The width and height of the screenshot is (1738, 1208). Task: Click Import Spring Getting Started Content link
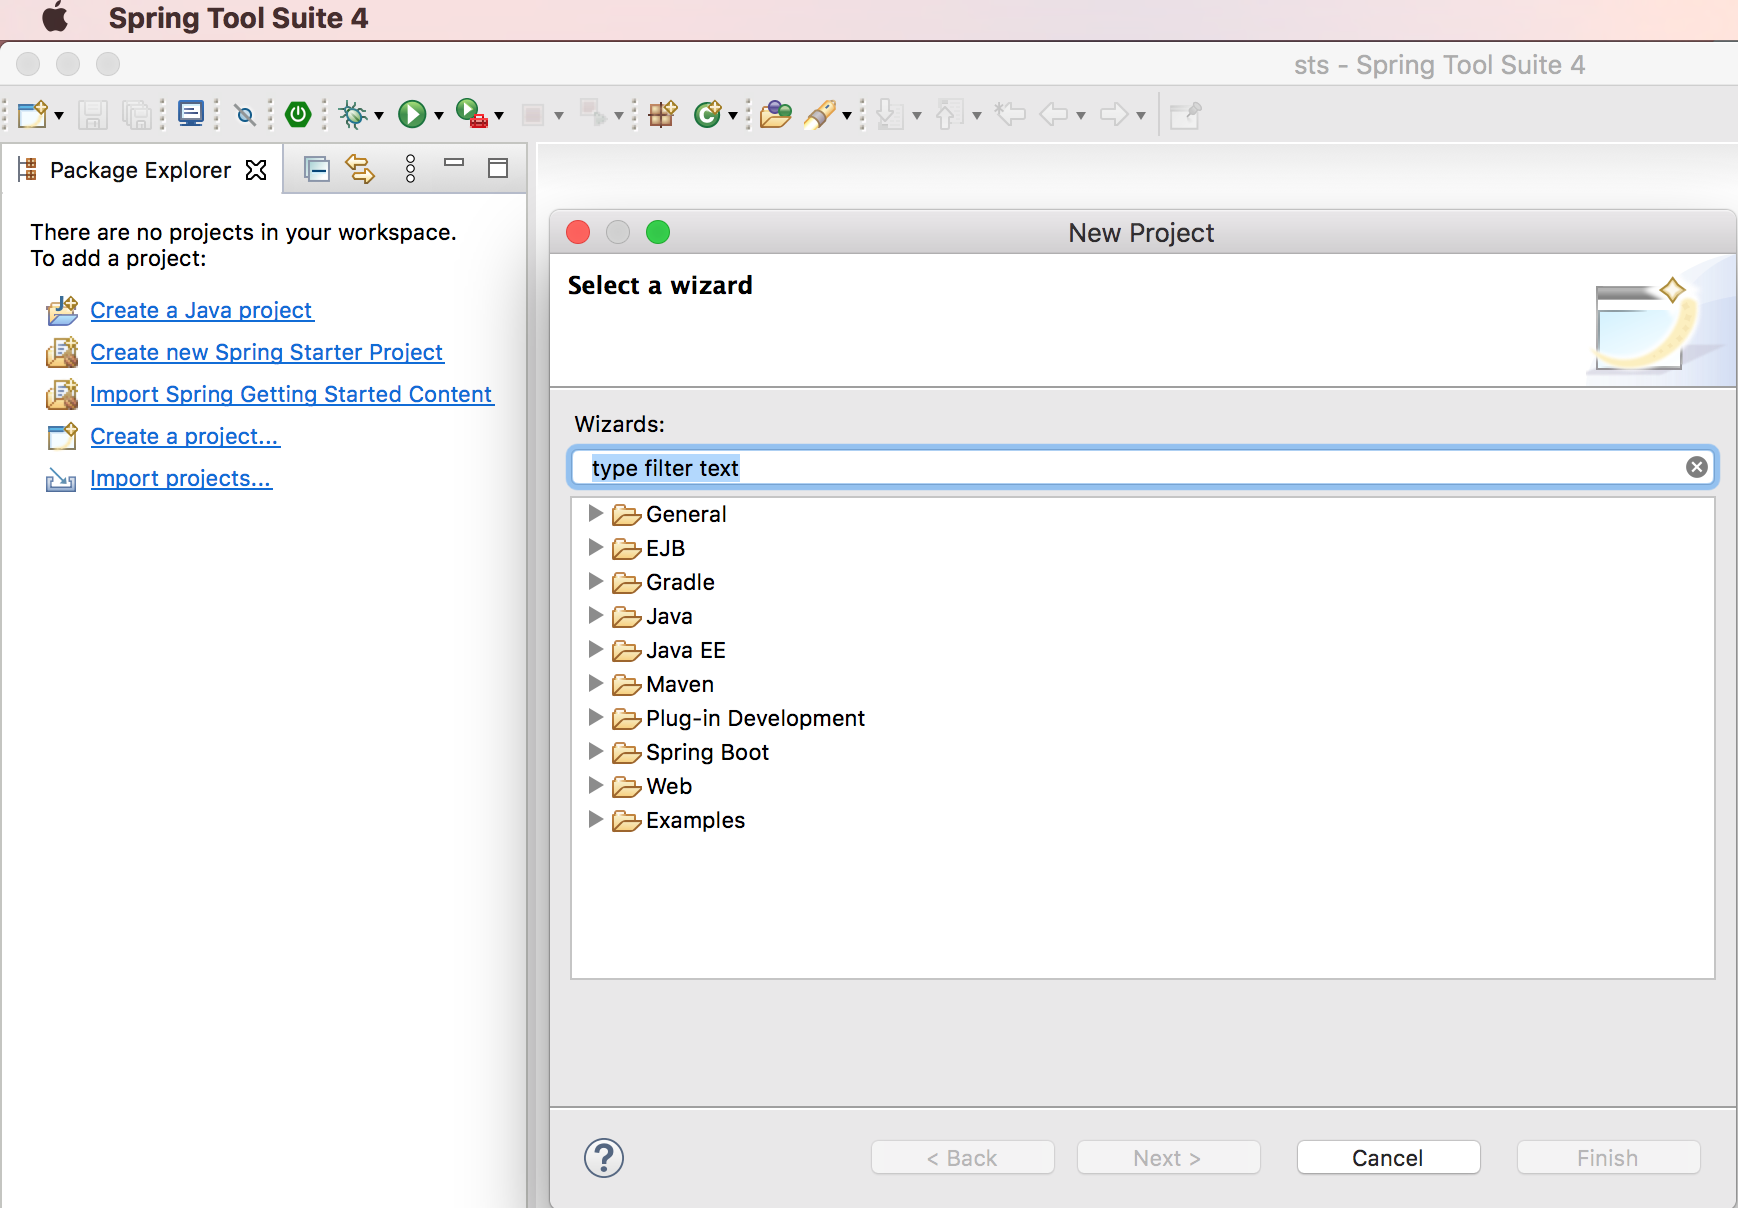[x=291, y=394]
